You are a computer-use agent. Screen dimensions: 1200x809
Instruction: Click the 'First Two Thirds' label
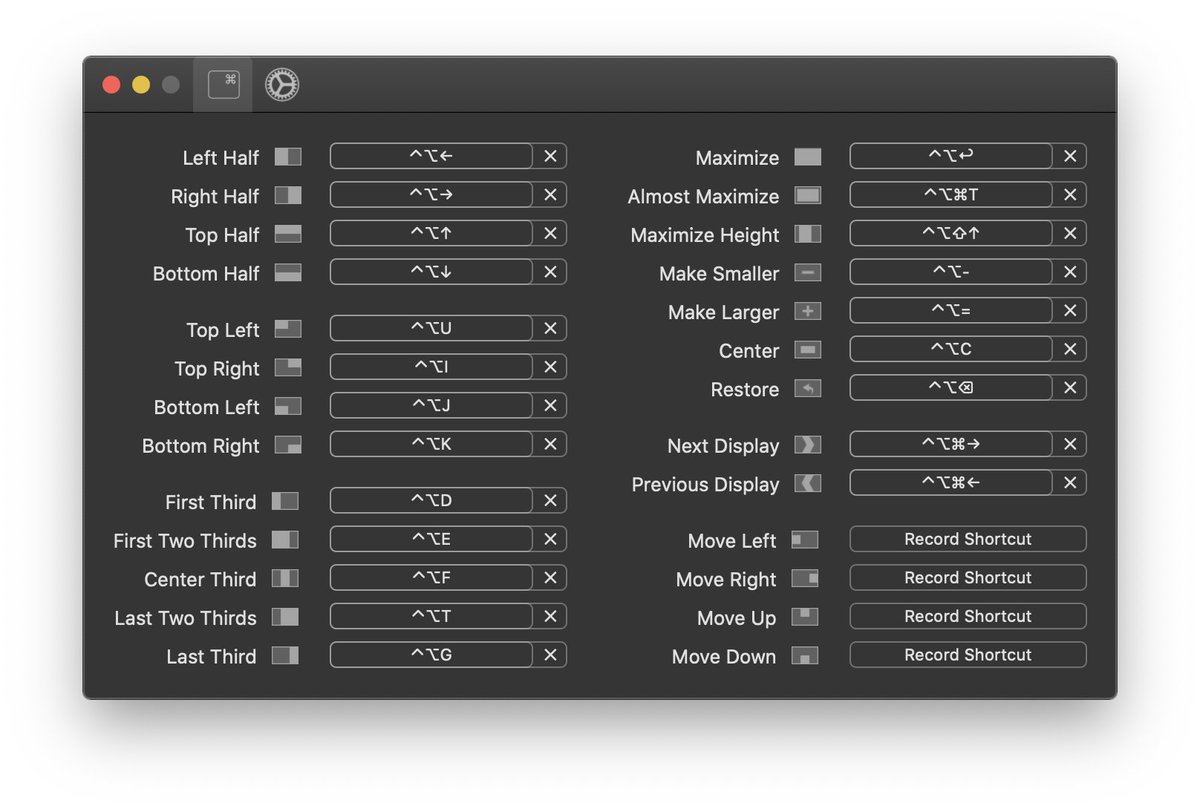185,541
